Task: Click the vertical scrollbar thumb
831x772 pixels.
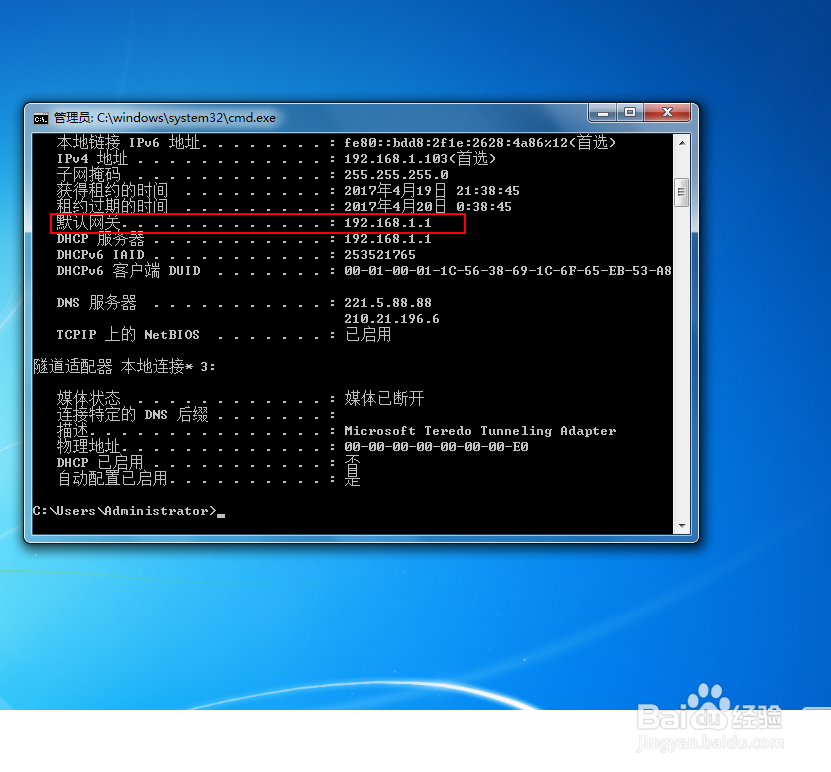Action: (682, 192)
